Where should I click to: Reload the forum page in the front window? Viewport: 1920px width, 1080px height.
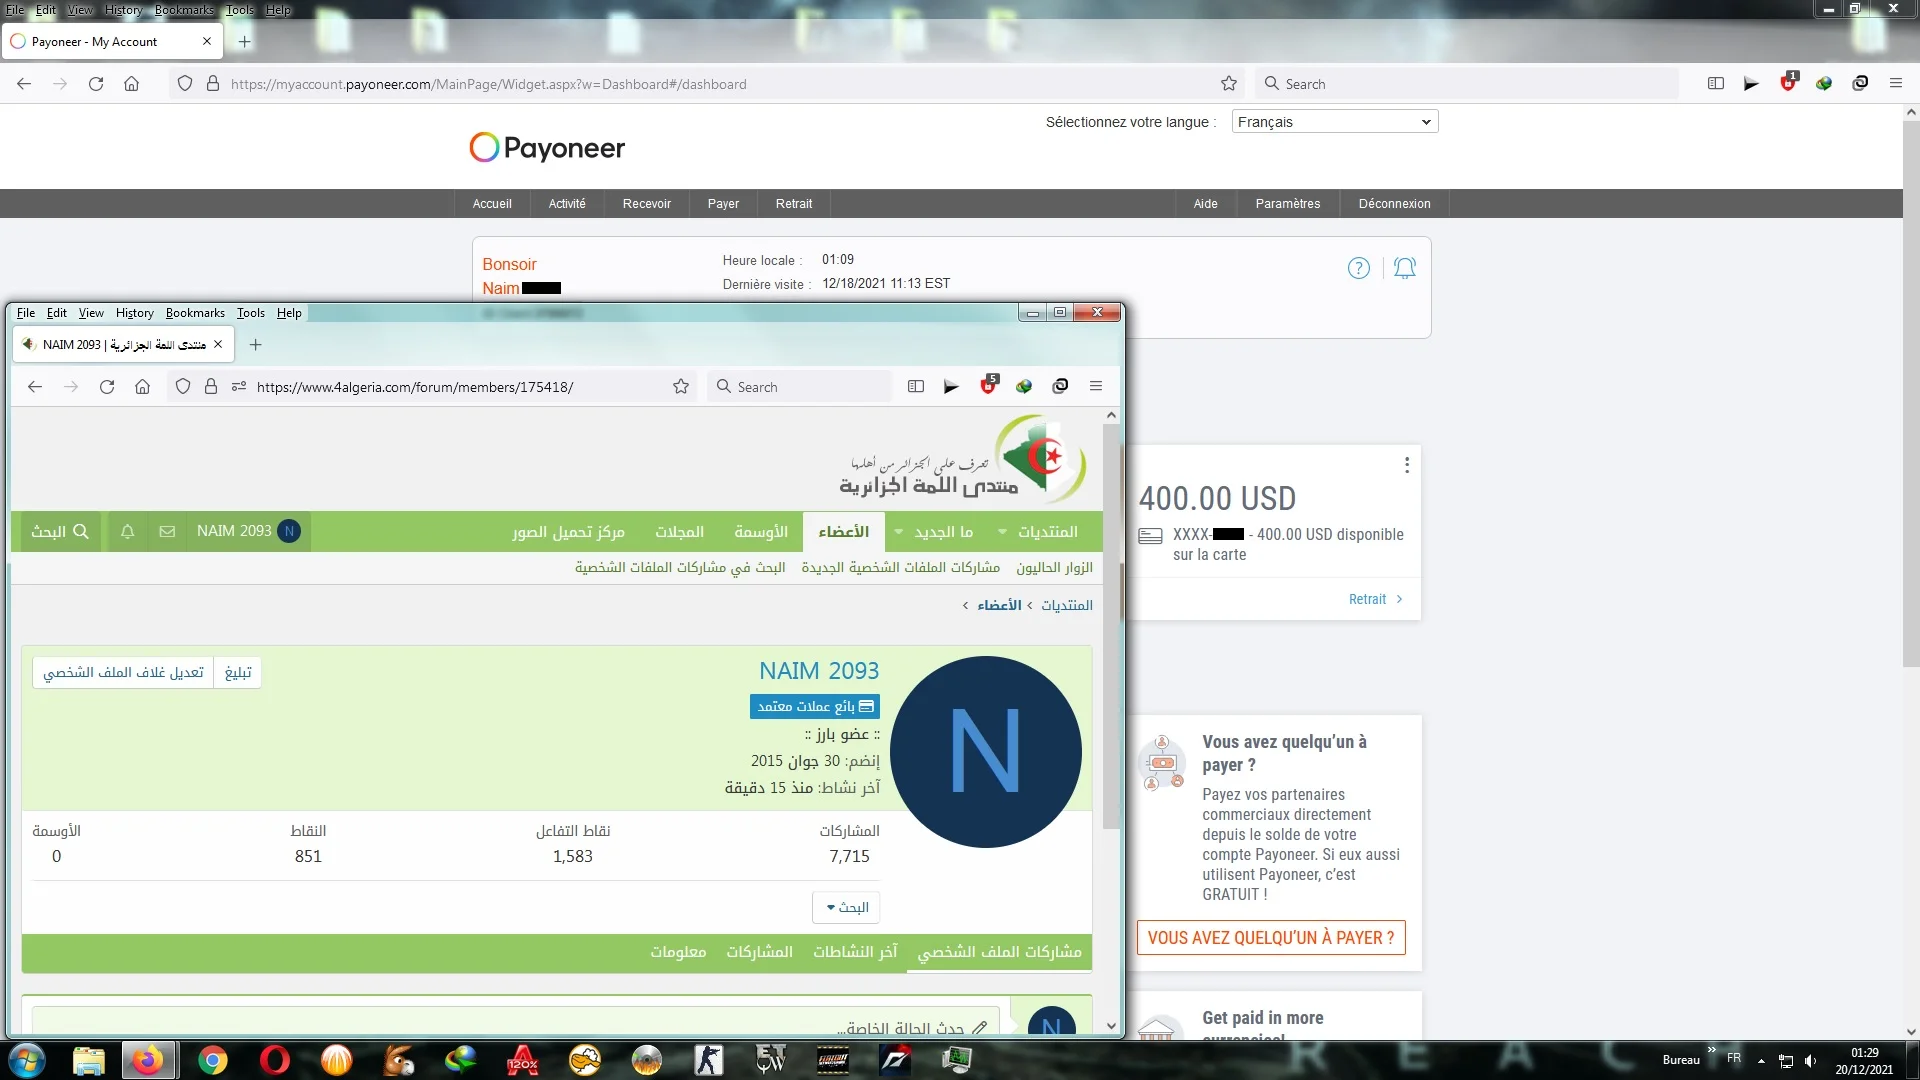point(107,387)
